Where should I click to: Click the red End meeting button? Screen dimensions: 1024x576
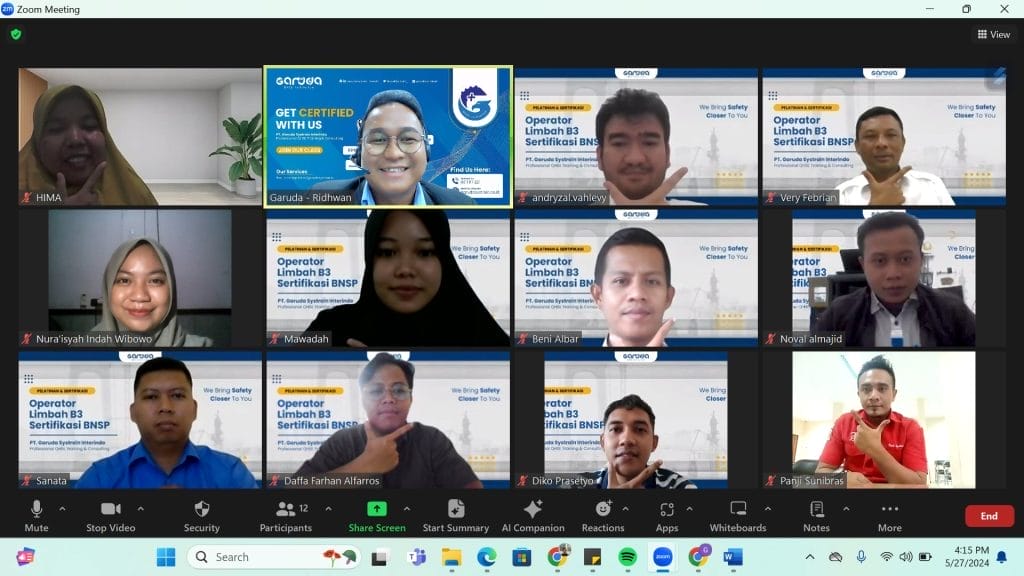click(x=988, y=516)
